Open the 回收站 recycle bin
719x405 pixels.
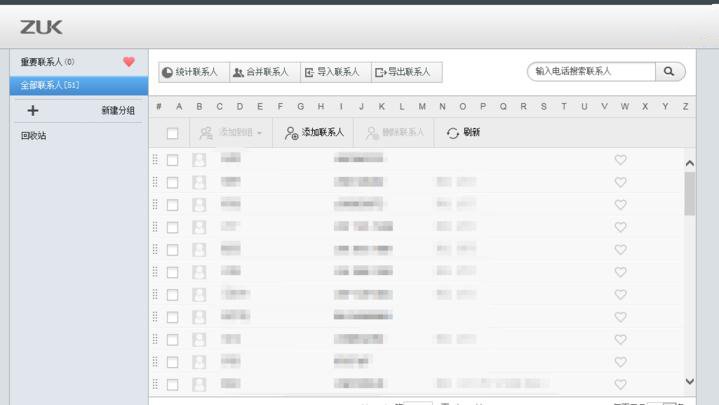coord(33,136)
